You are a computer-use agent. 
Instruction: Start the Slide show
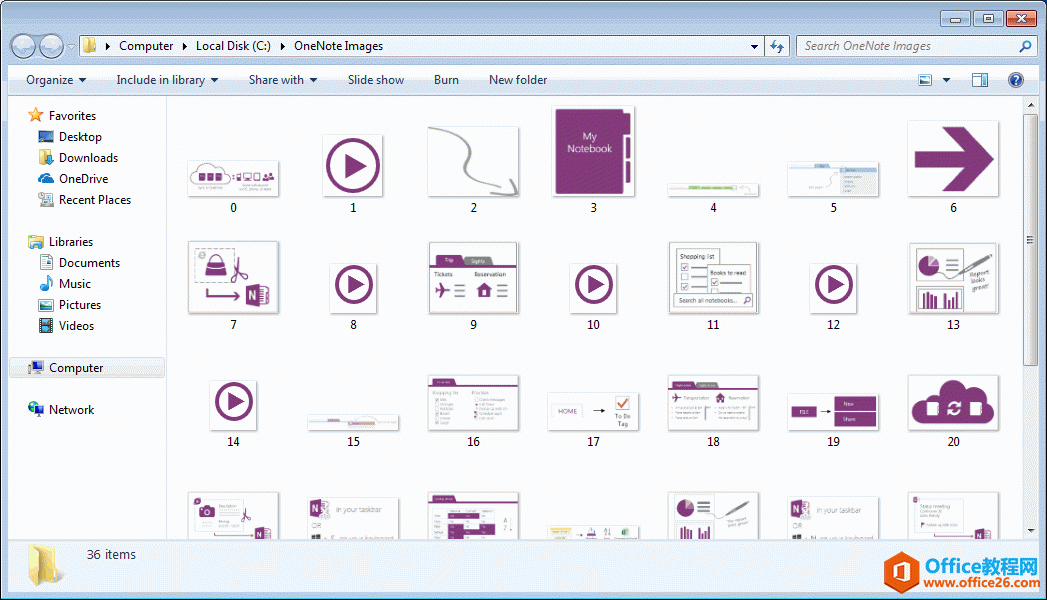(x=375, y=79)
